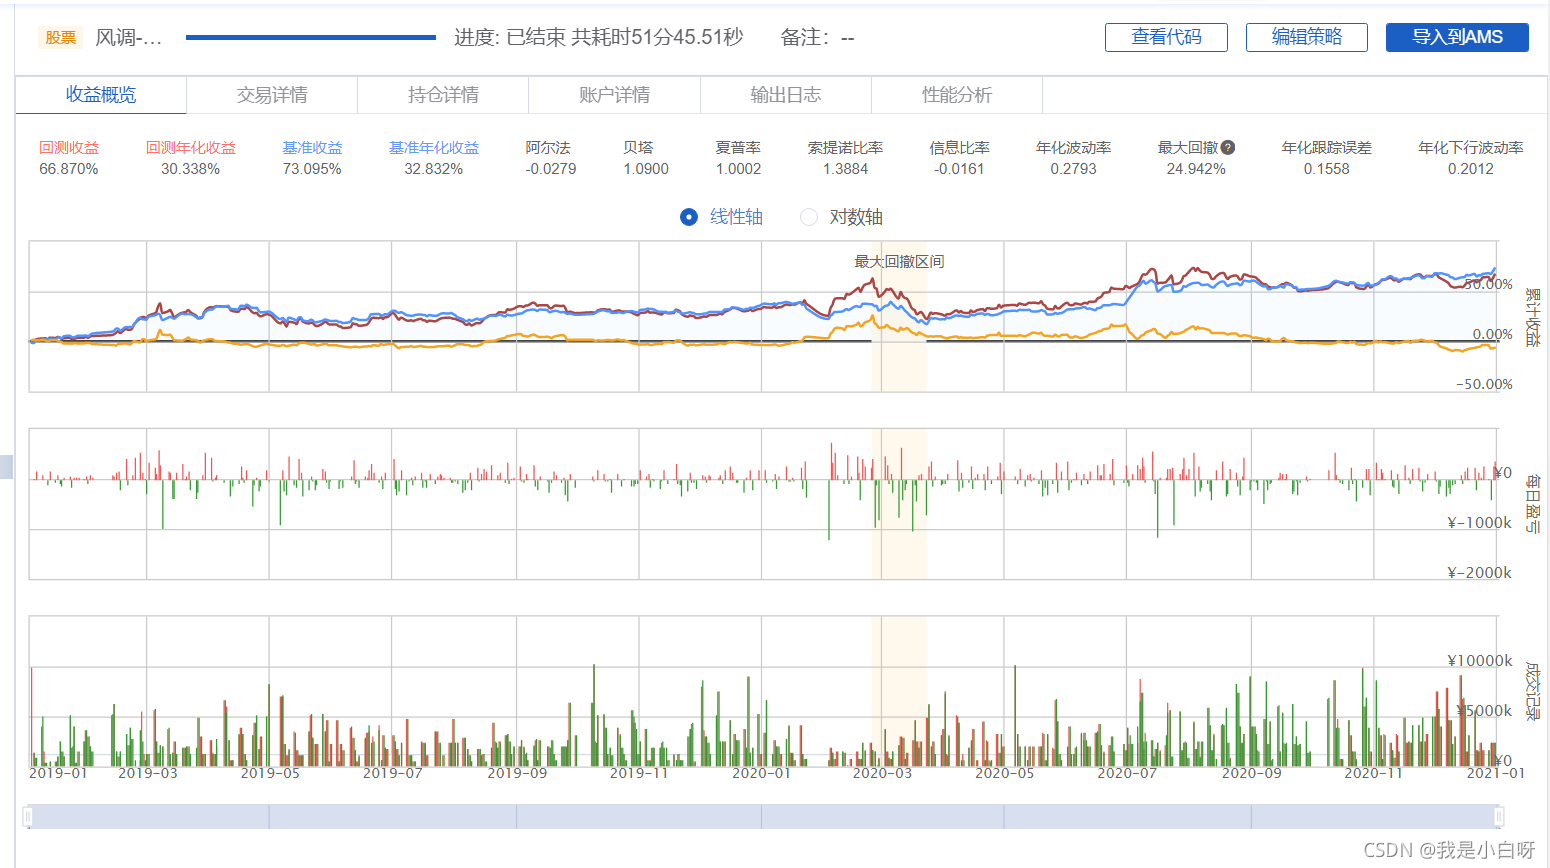Click the 股票 tag icon
Image resolution: width=1550 pixels, height=868 pixels.
pyautogui.click(x=61, y=37)
